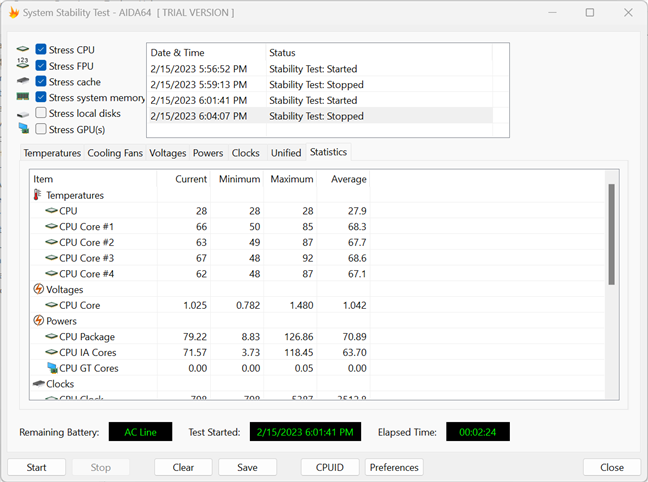Open the Cooling Fans tab

[115, 153]
